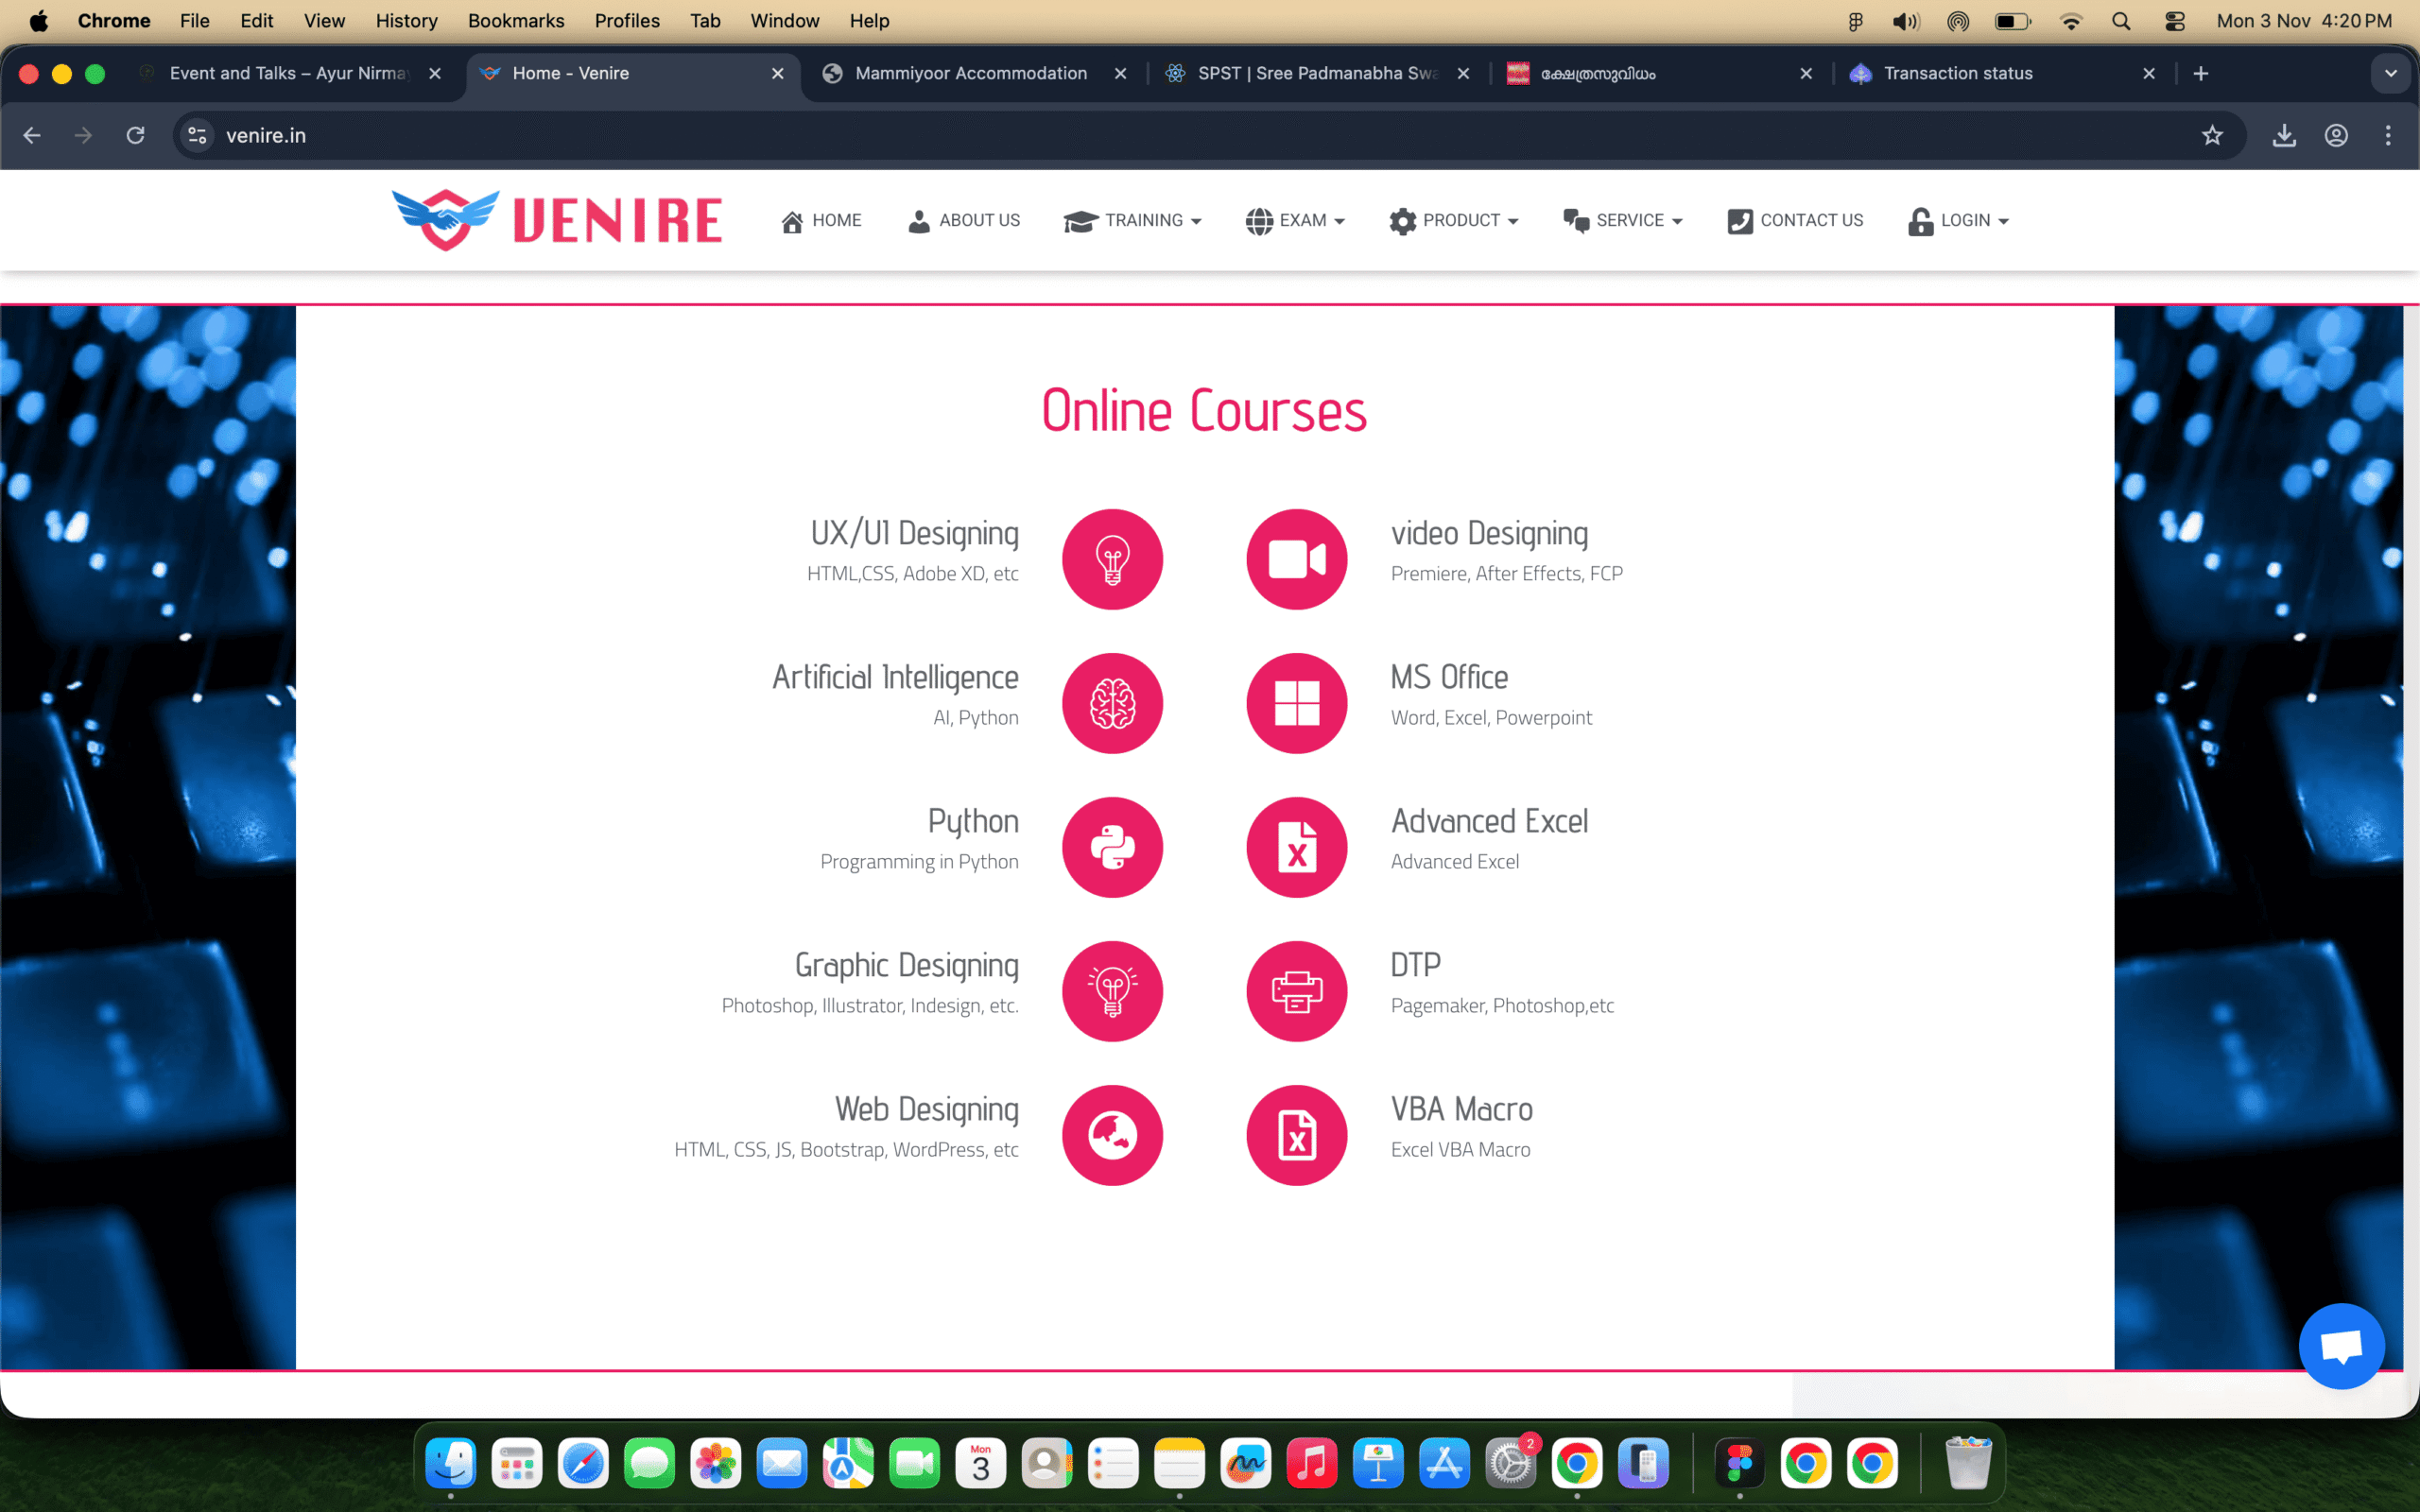The height and width of the screenshot is (1512, 2420).
Task: Bookmark this page with the star icon
Action: 2212,135
